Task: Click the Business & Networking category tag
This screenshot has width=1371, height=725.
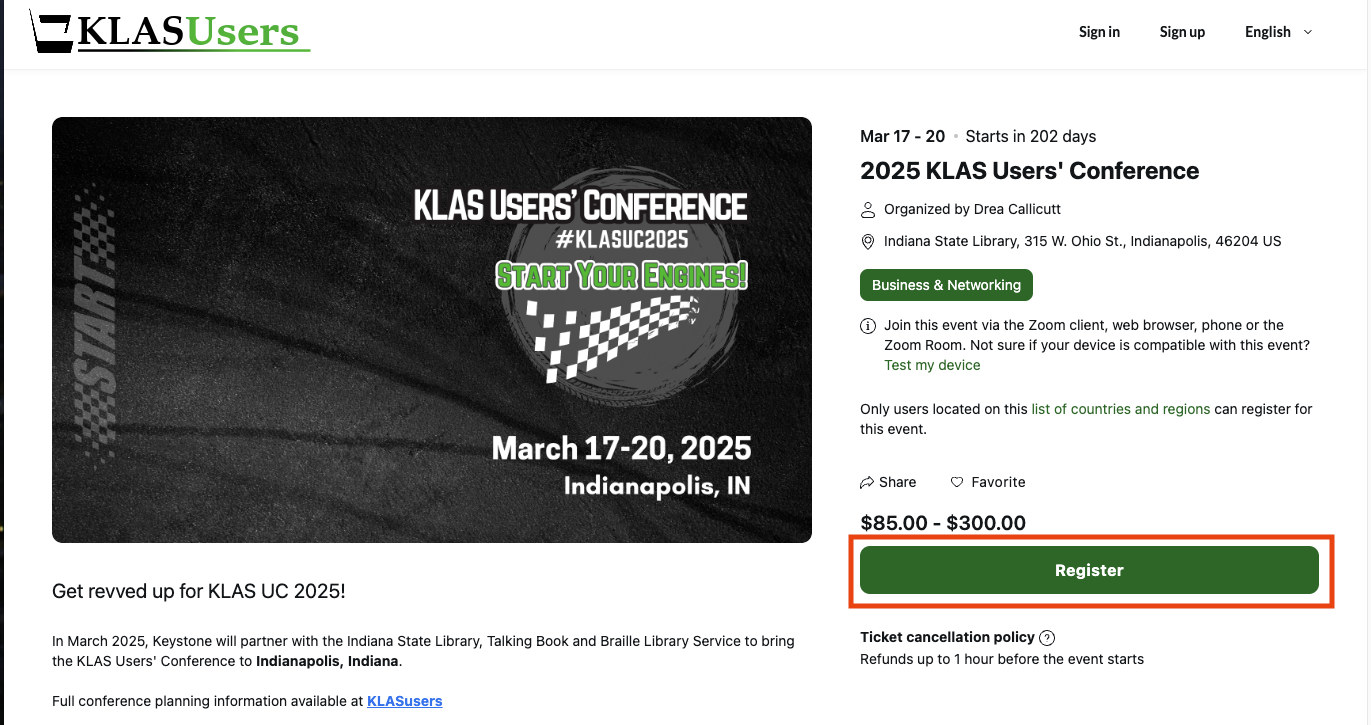Action: (x=946, y=285)
